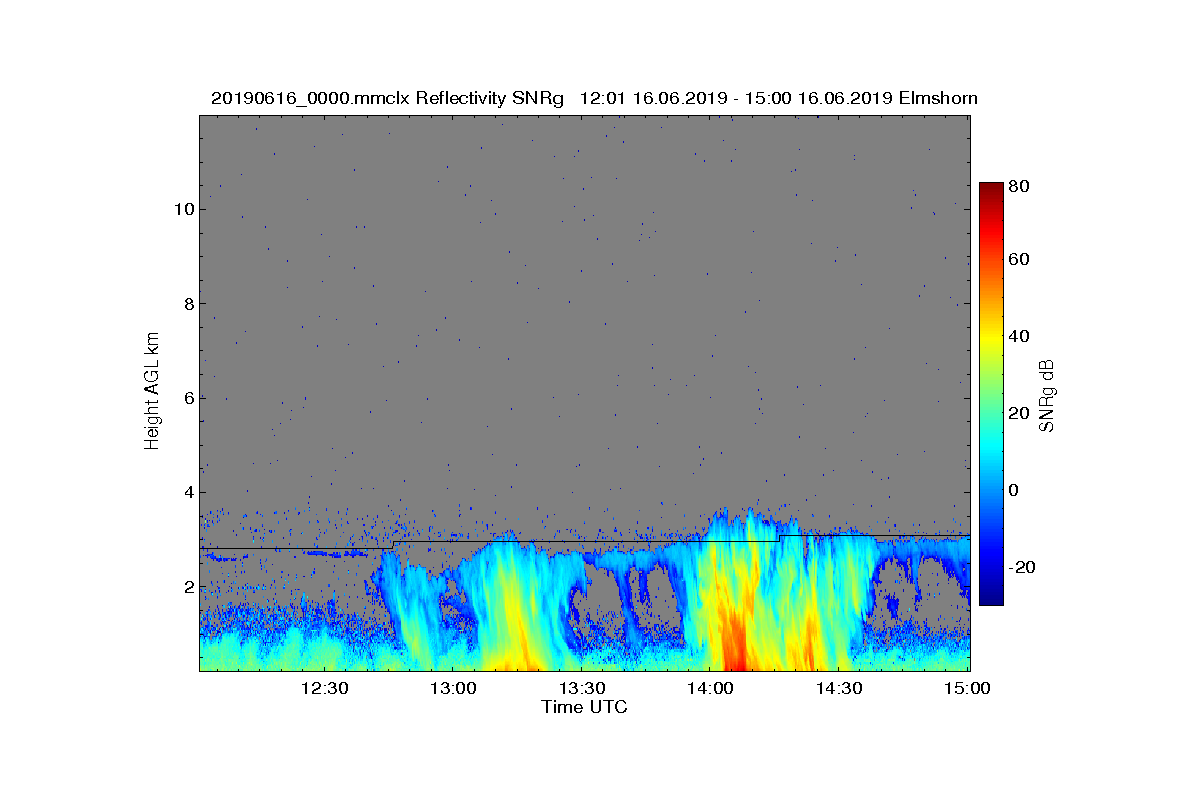
Task: Click the height tick label 10
Action: tap(183, 209)
